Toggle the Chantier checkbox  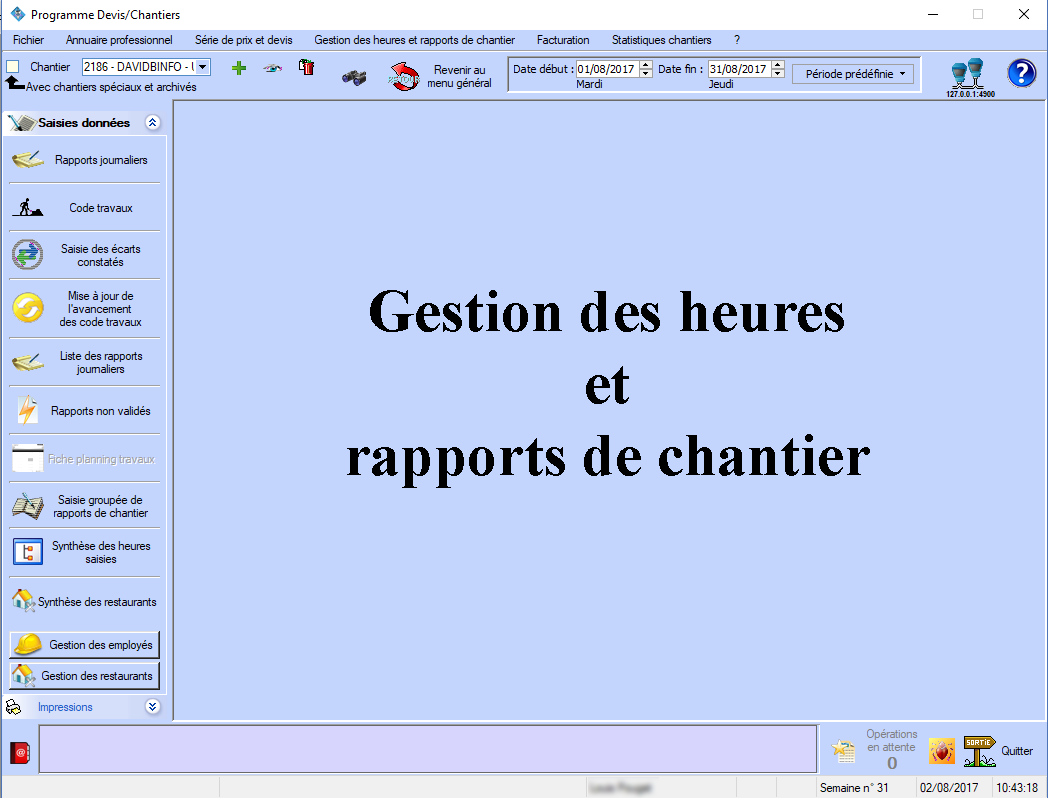coord(13,67)
